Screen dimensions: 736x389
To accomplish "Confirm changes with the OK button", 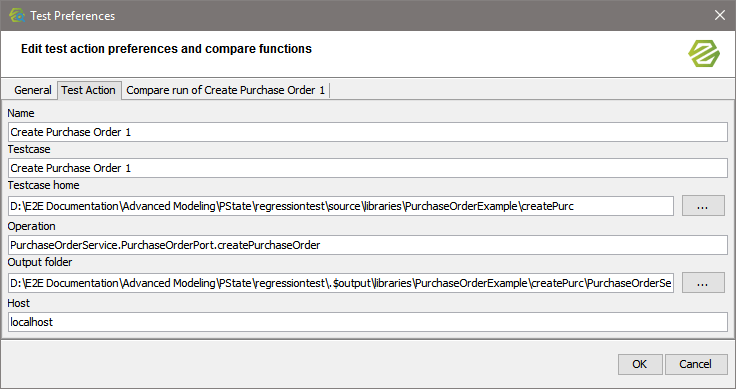I will pyautogui.click(x=640, y=364).
